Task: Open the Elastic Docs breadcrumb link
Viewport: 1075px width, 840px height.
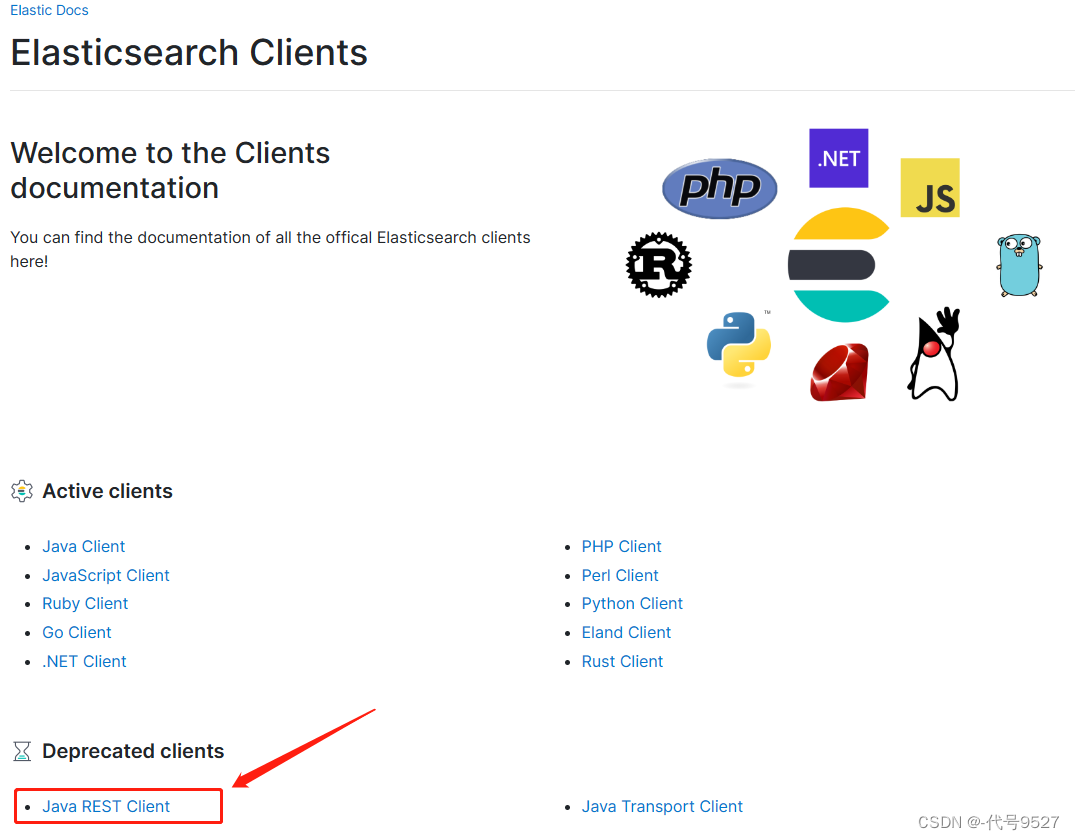Action: pyautogui.click(x=49, y=10)
